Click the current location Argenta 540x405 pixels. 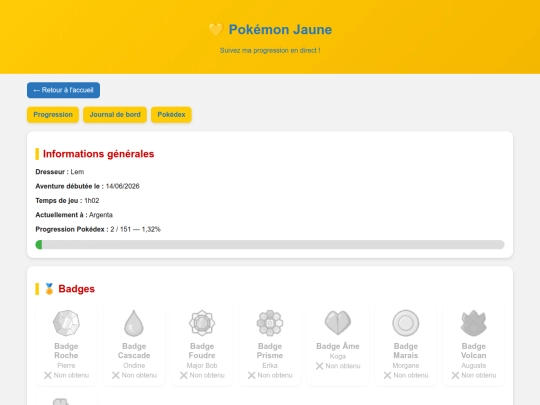(x=101, y=215)
